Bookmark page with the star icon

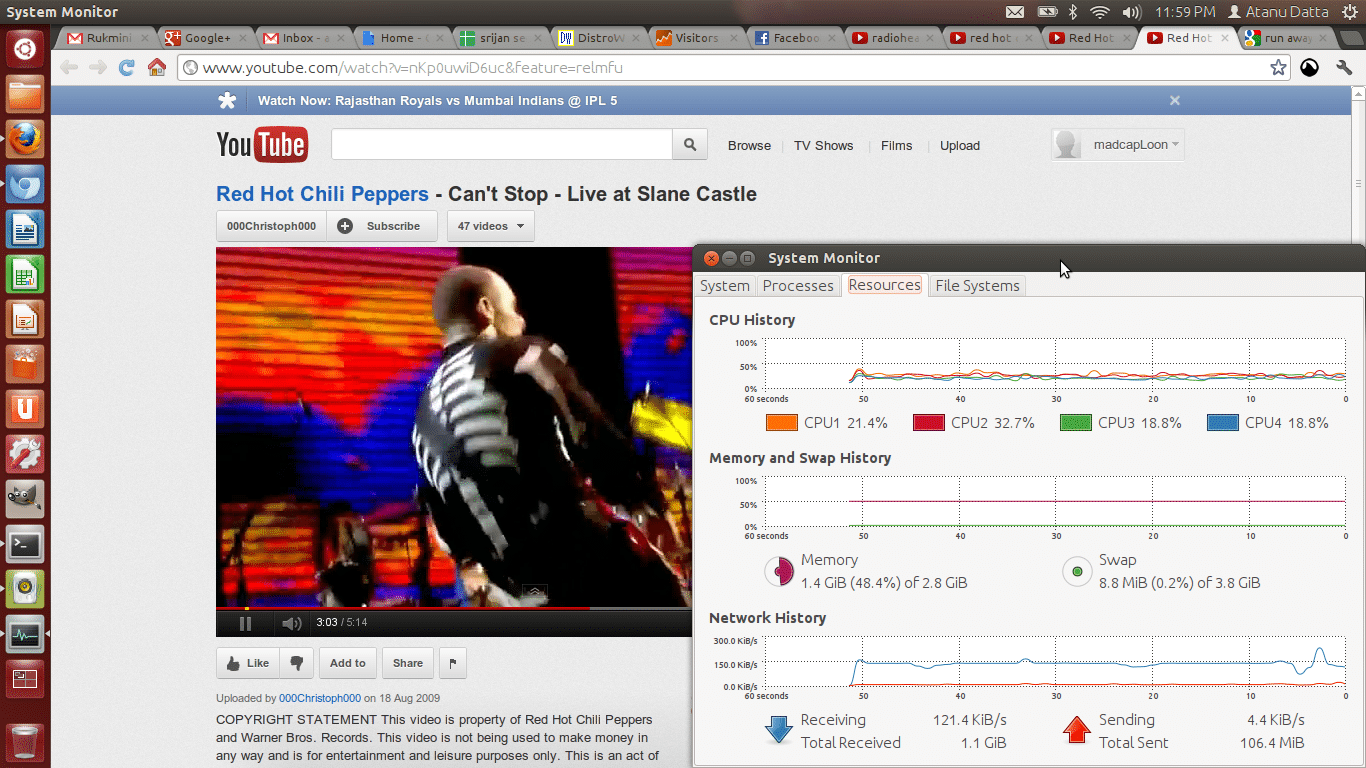click(1278, 68)
